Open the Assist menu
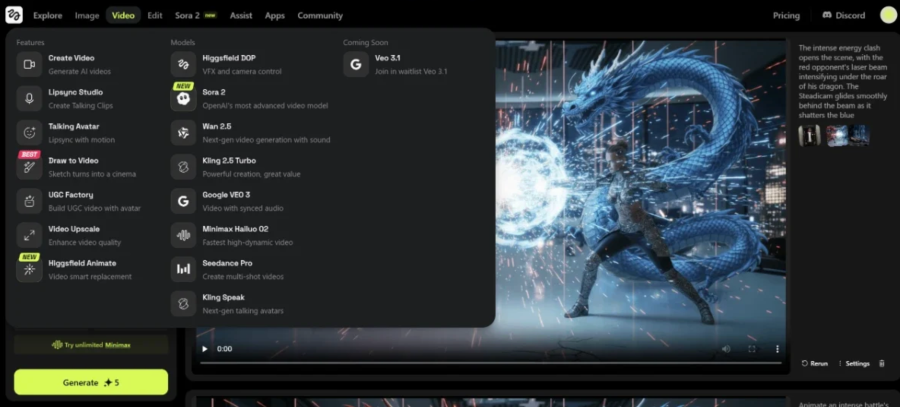 coord(241,15)
